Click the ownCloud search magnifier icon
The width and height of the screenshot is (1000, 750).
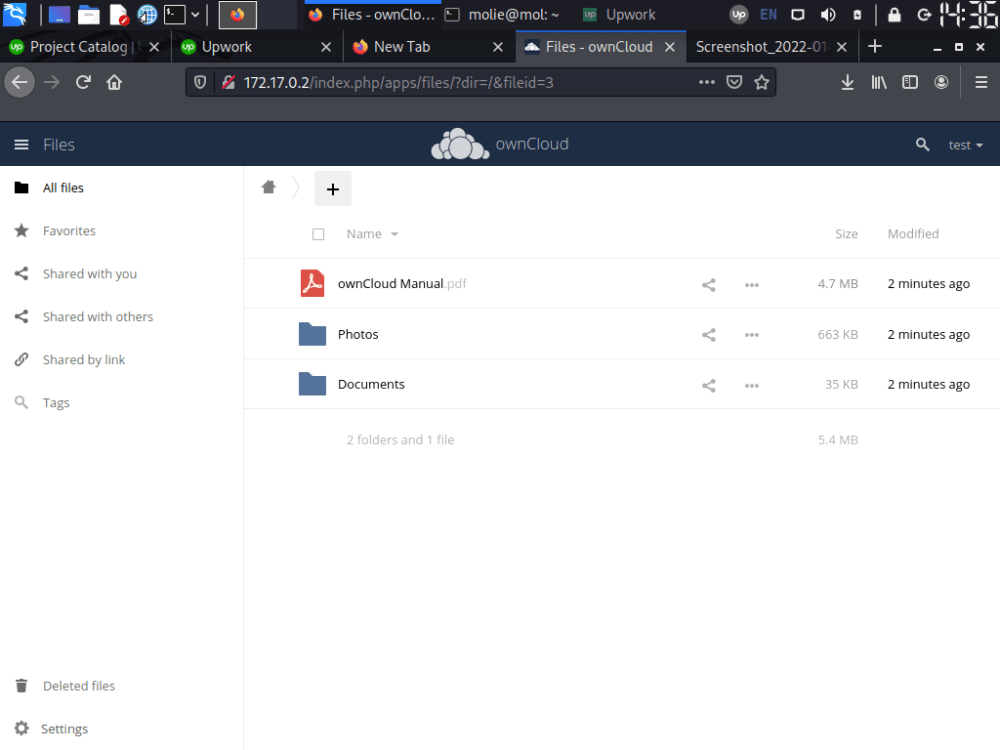pos(922,145)
